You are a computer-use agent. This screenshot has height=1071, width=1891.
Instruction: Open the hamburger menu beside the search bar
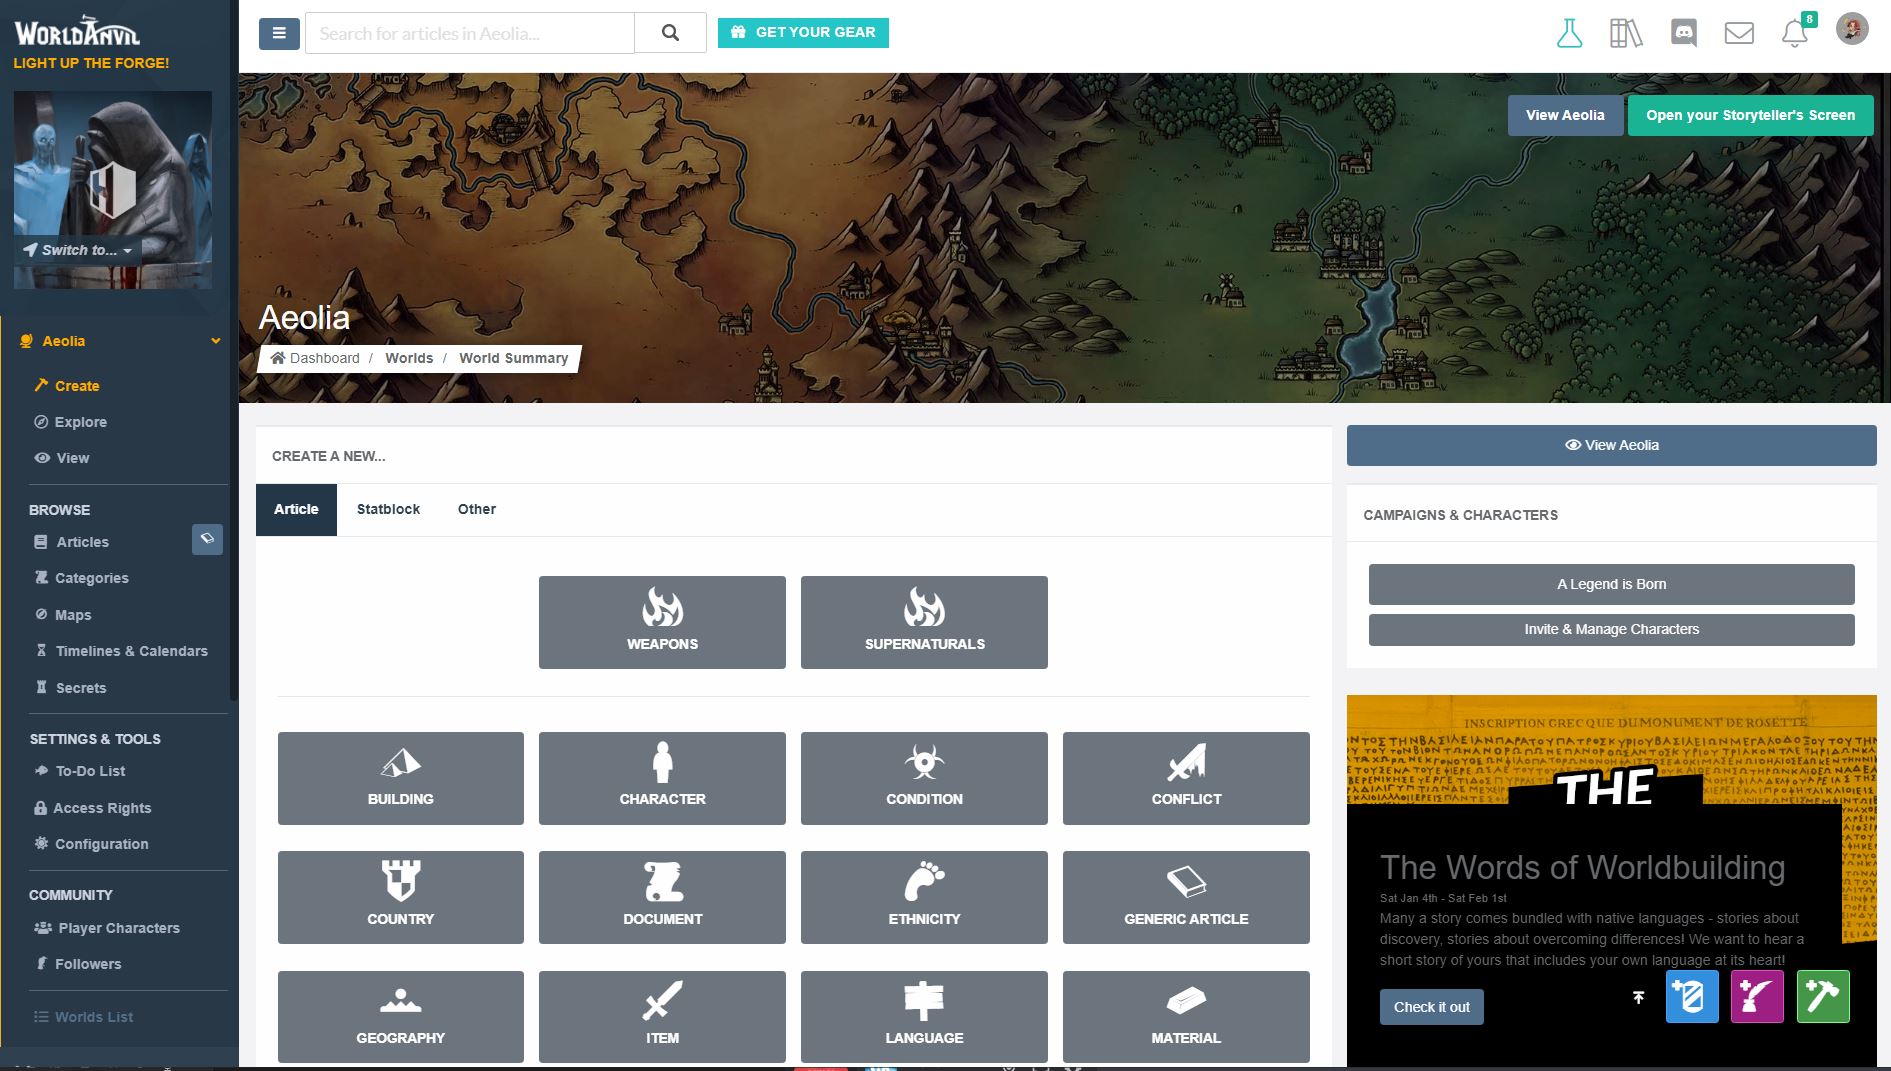coord(278,32)
